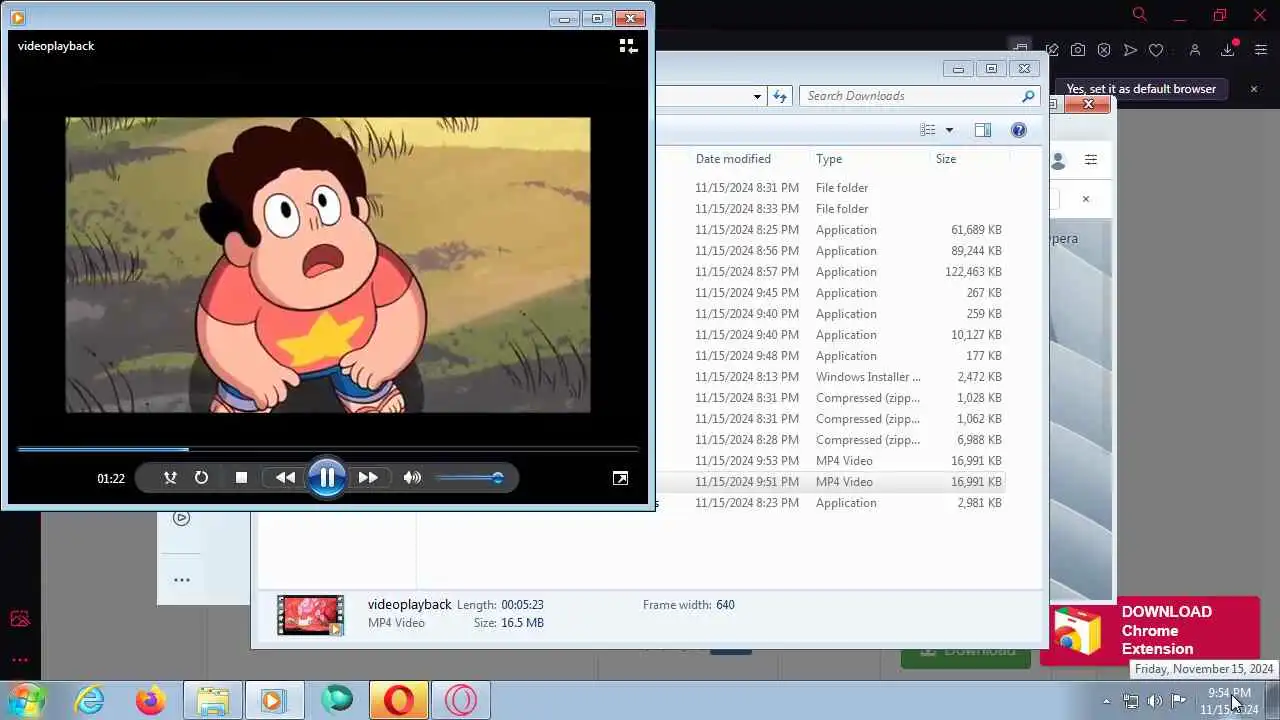Sort files by Date modified column
The height and width of the screenshot is (720, 1280).
(733, 159)
